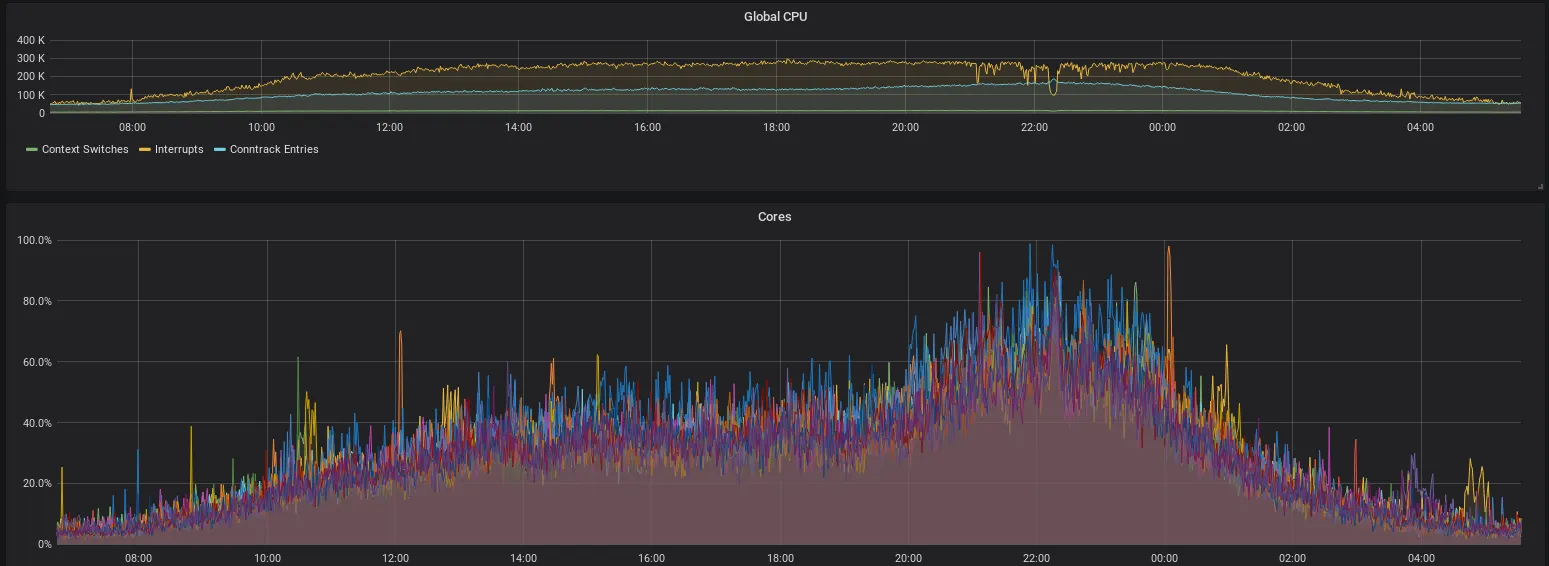
Task: Click the 200 K y-axis label
Action: [x=31, y=76]
